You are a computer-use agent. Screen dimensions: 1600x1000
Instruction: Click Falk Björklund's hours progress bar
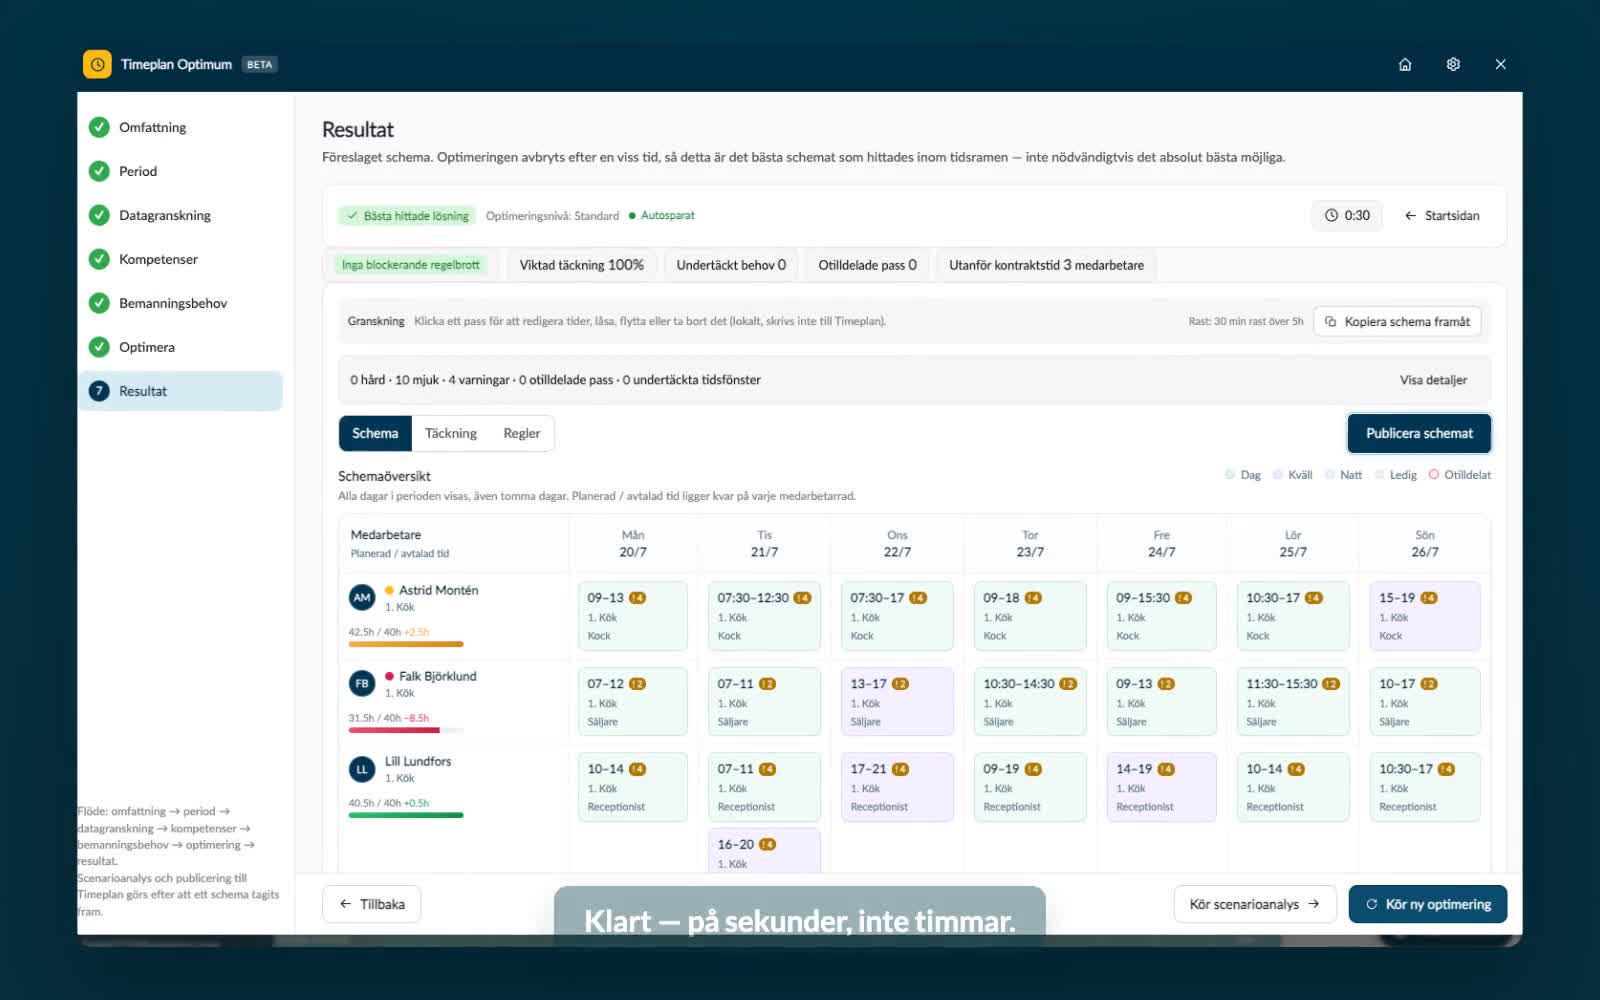[x=406, y=730]
